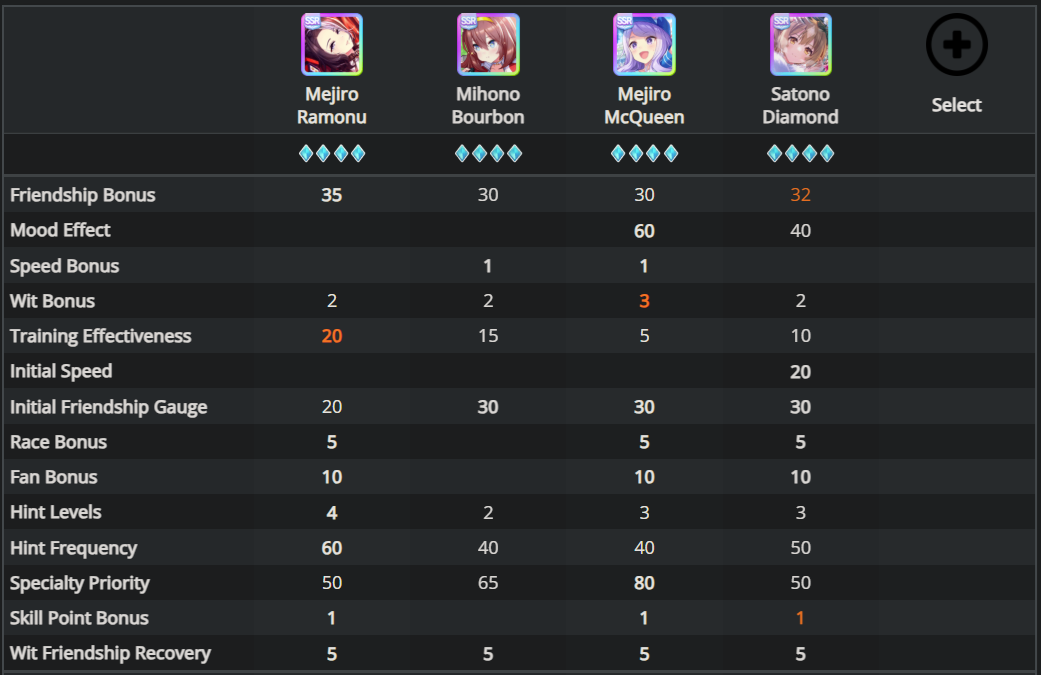This screenshot has height=675, width=1041.
Task: Click the Mejiro Ramonu name text
Action: (331, 106)
